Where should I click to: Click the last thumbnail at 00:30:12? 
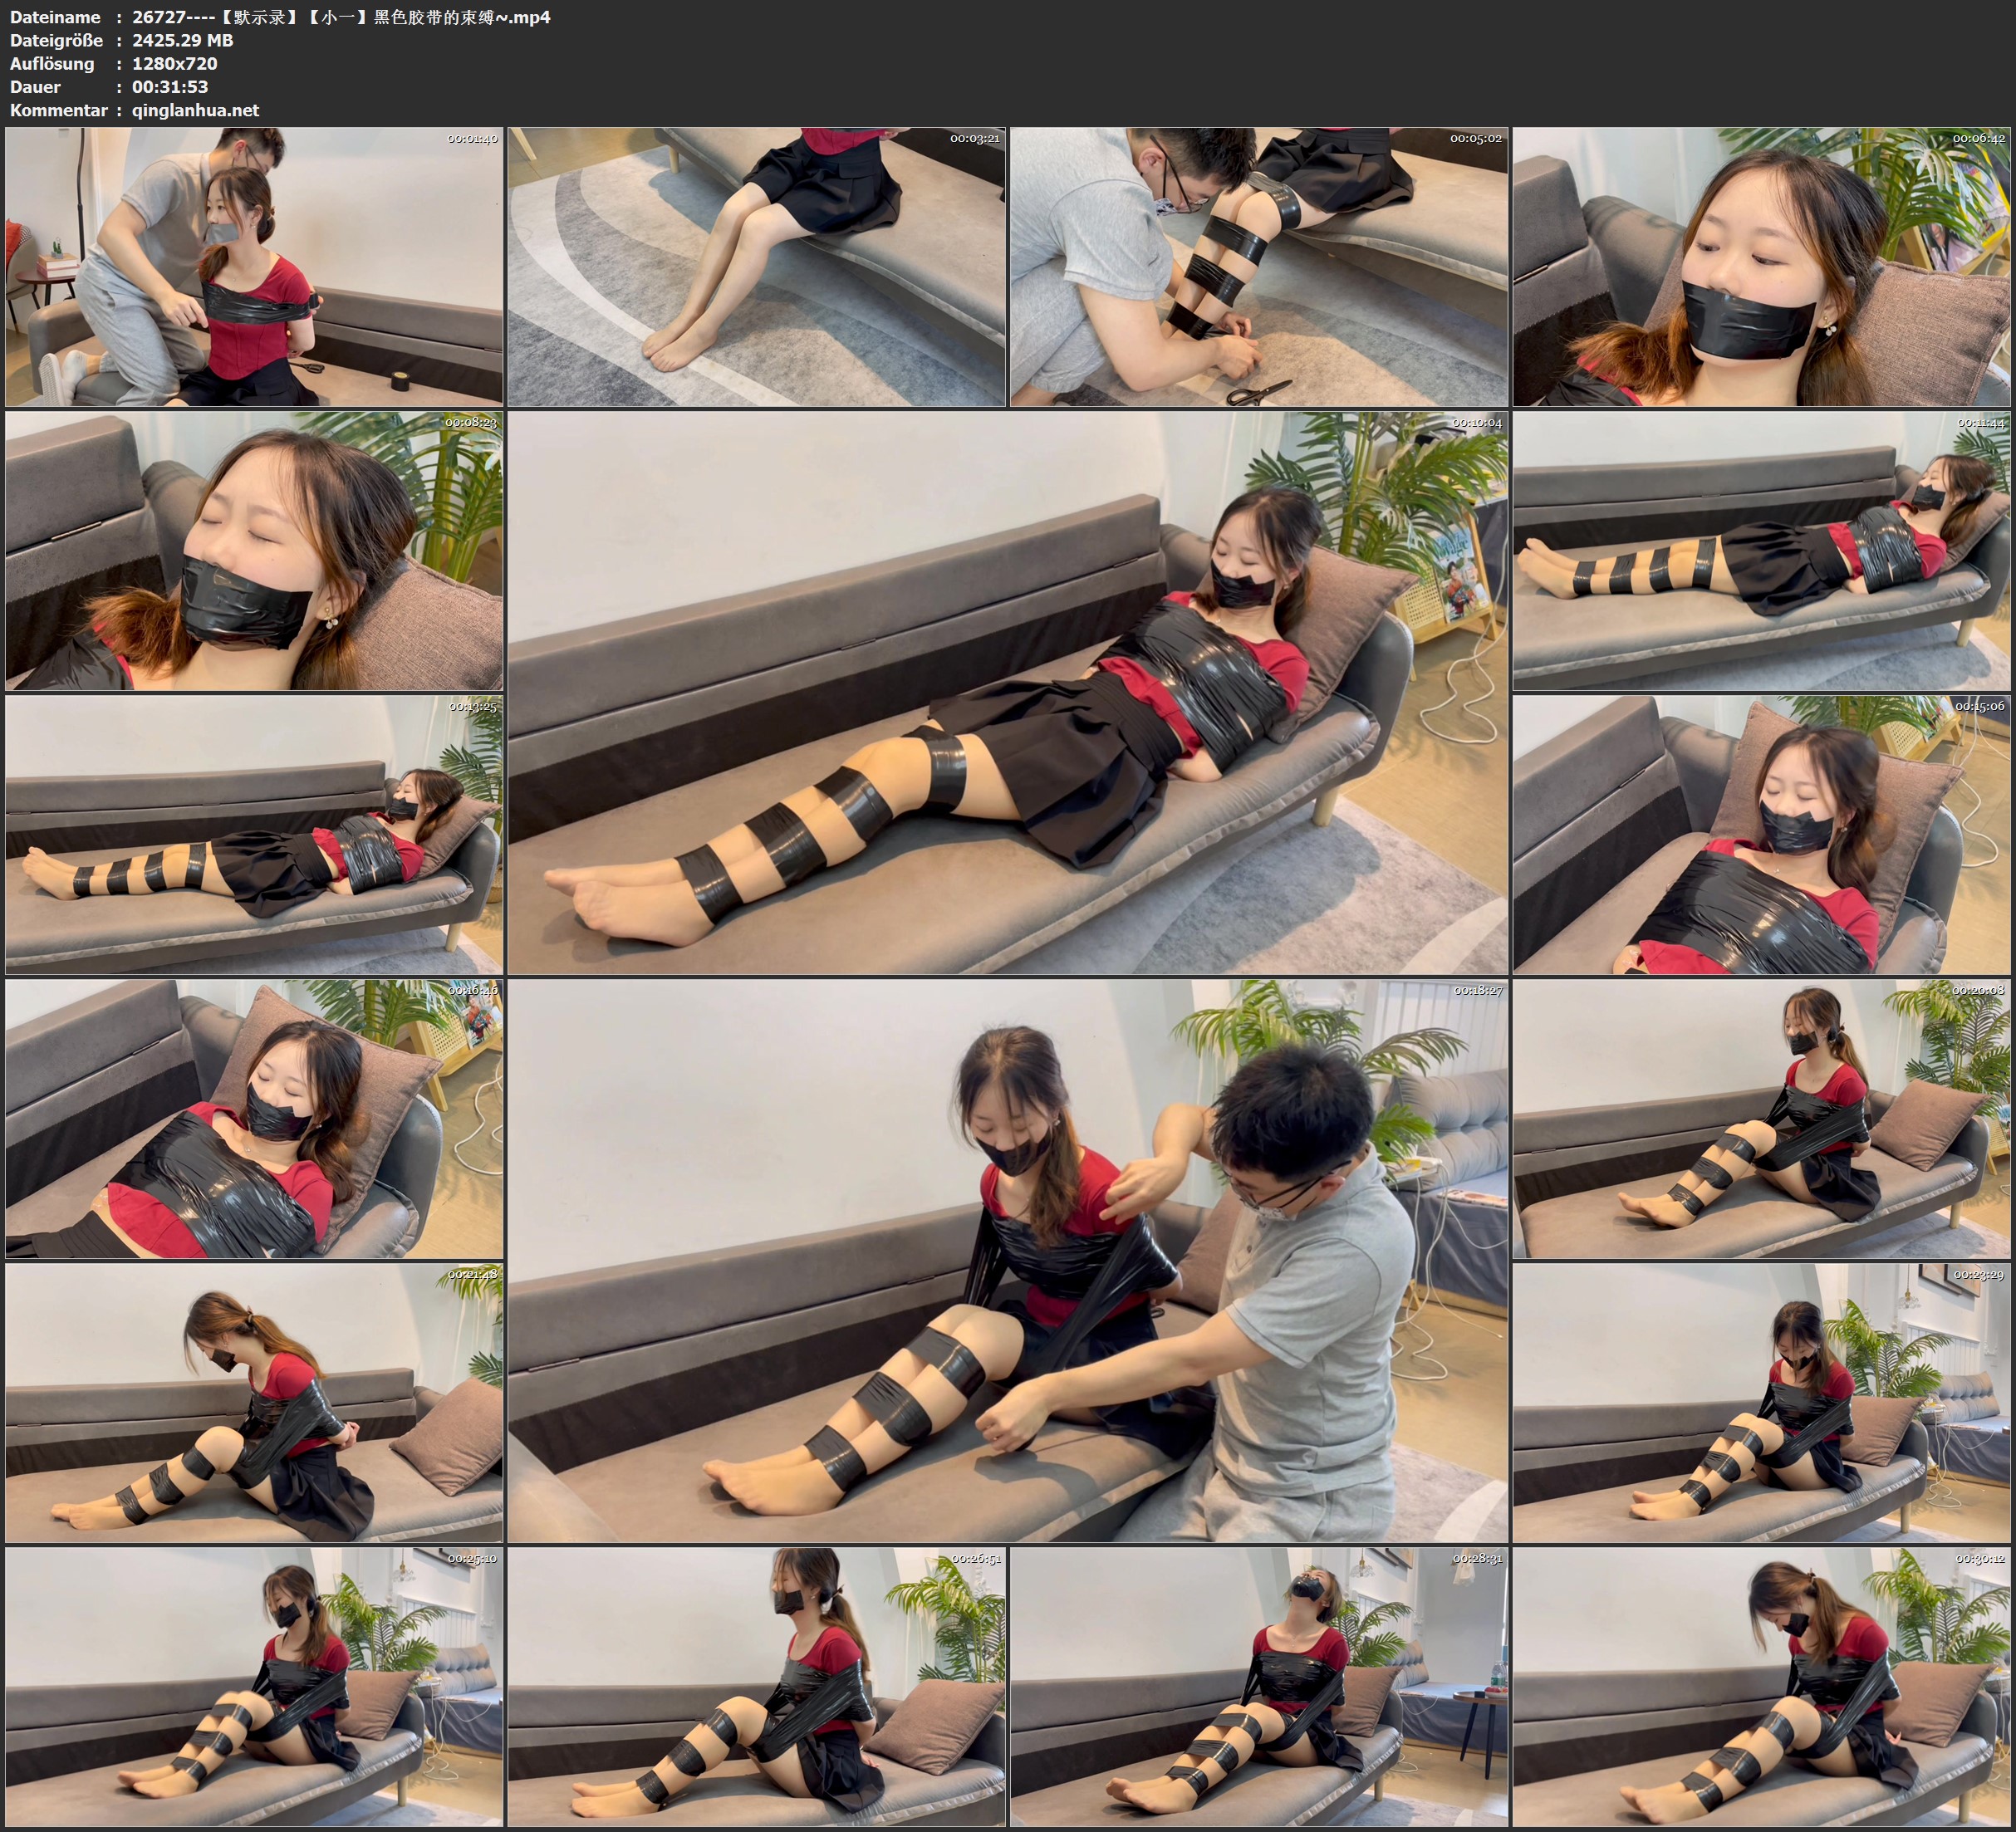[x=1761, y=1687]
